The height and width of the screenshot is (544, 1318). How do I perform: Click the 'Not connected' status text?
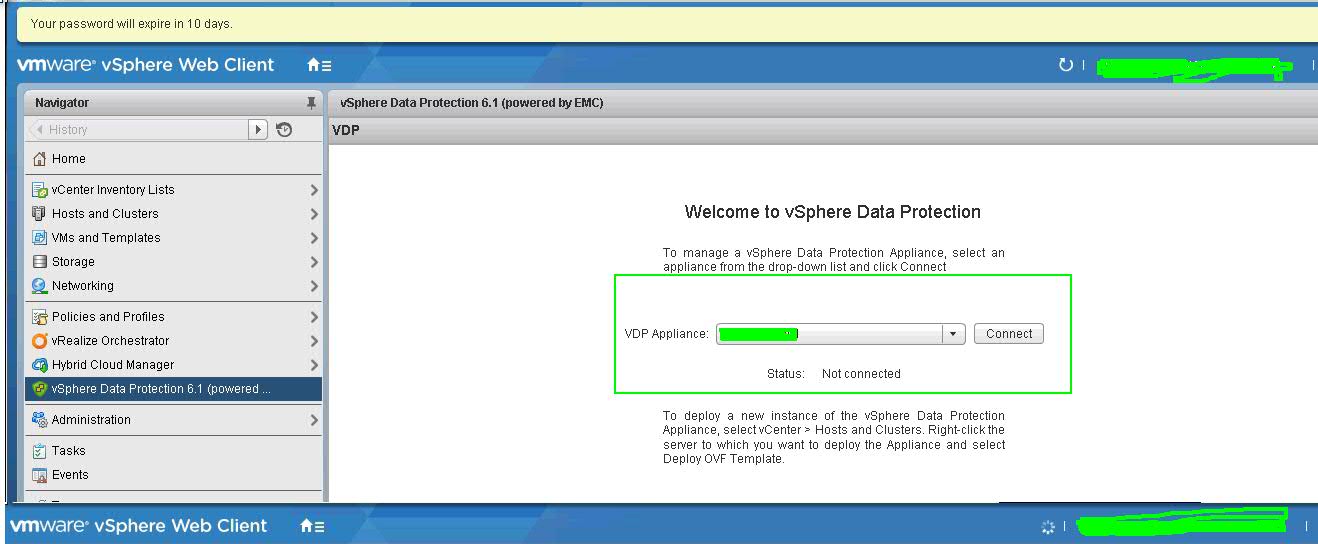(861, 374)
